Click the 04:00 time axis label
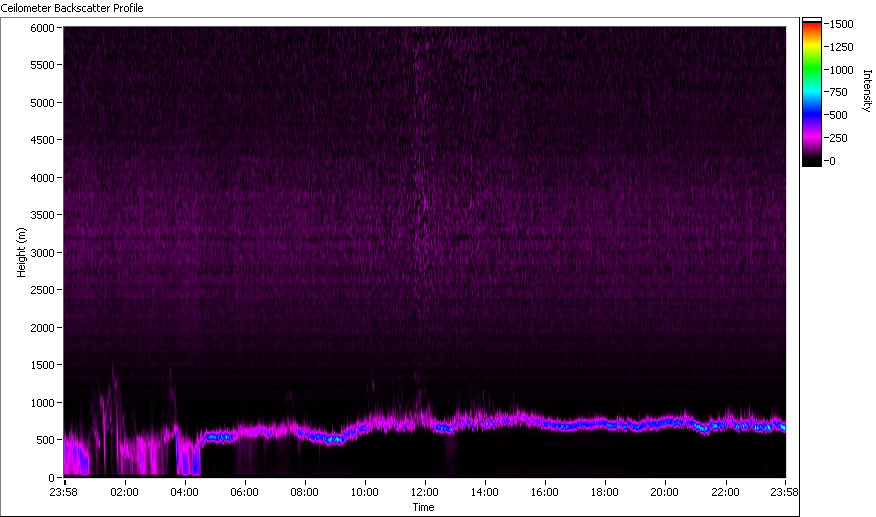 click(184, 492)
